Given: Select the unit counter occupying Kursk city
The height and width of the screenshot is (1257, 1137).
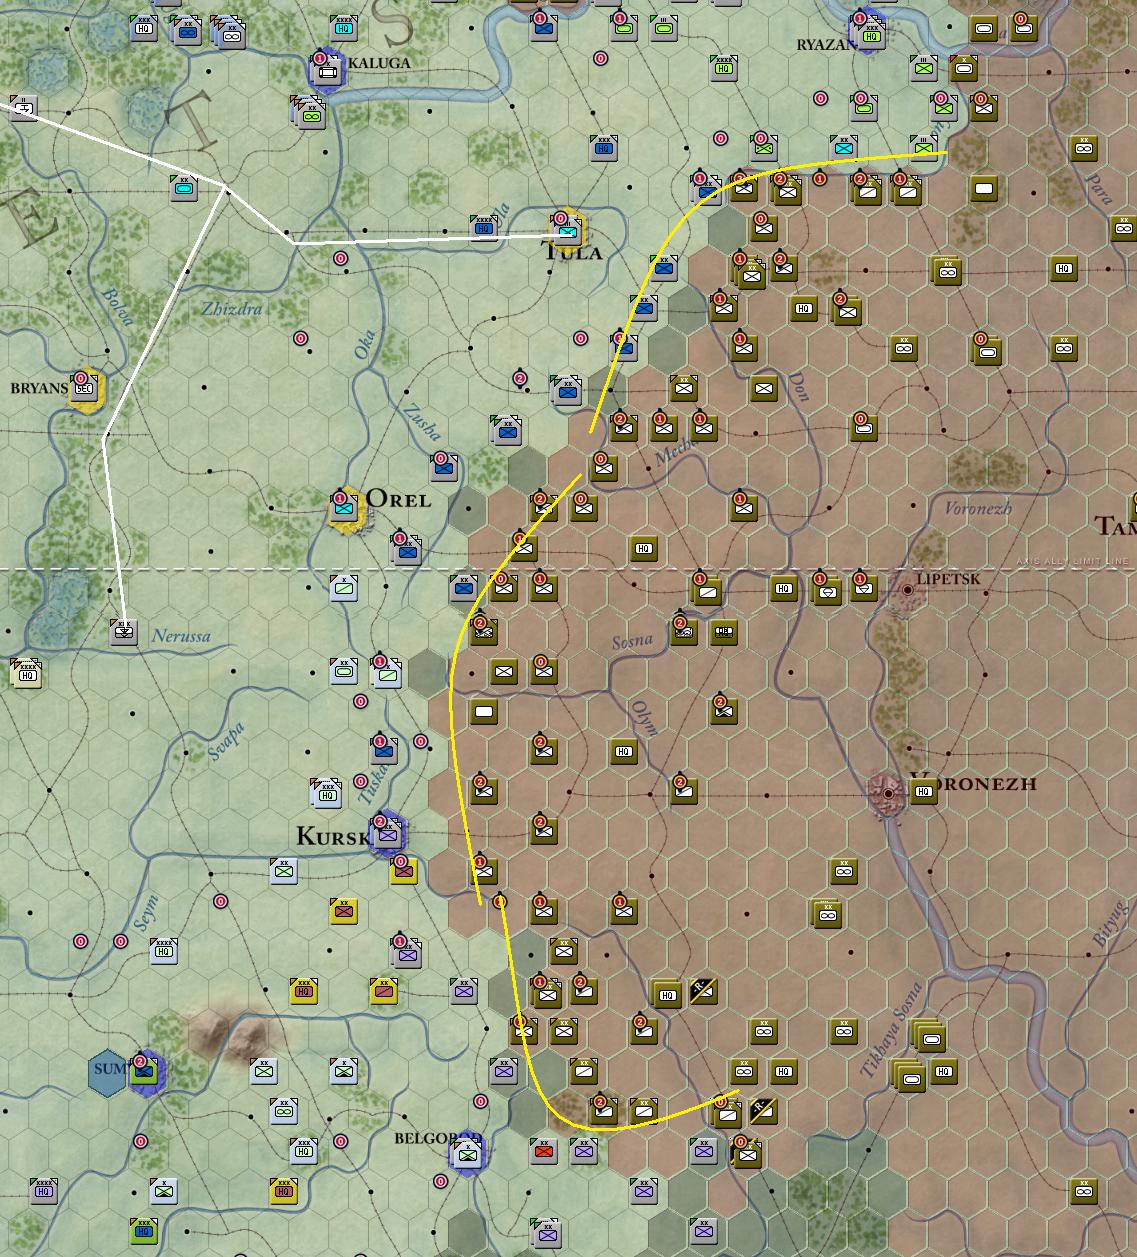Looking at the screenshot, I should click(386, 832).
